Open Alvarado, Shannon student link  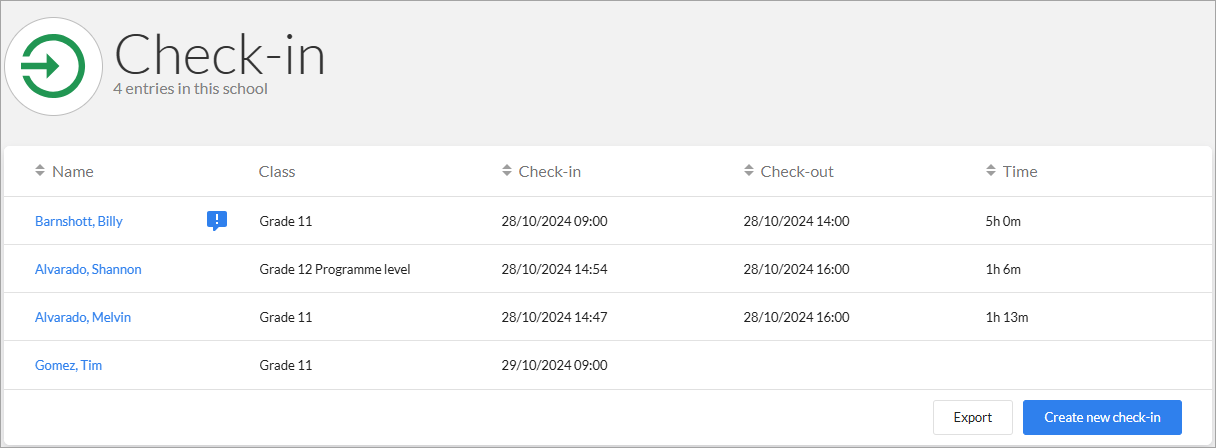(88, 269)
